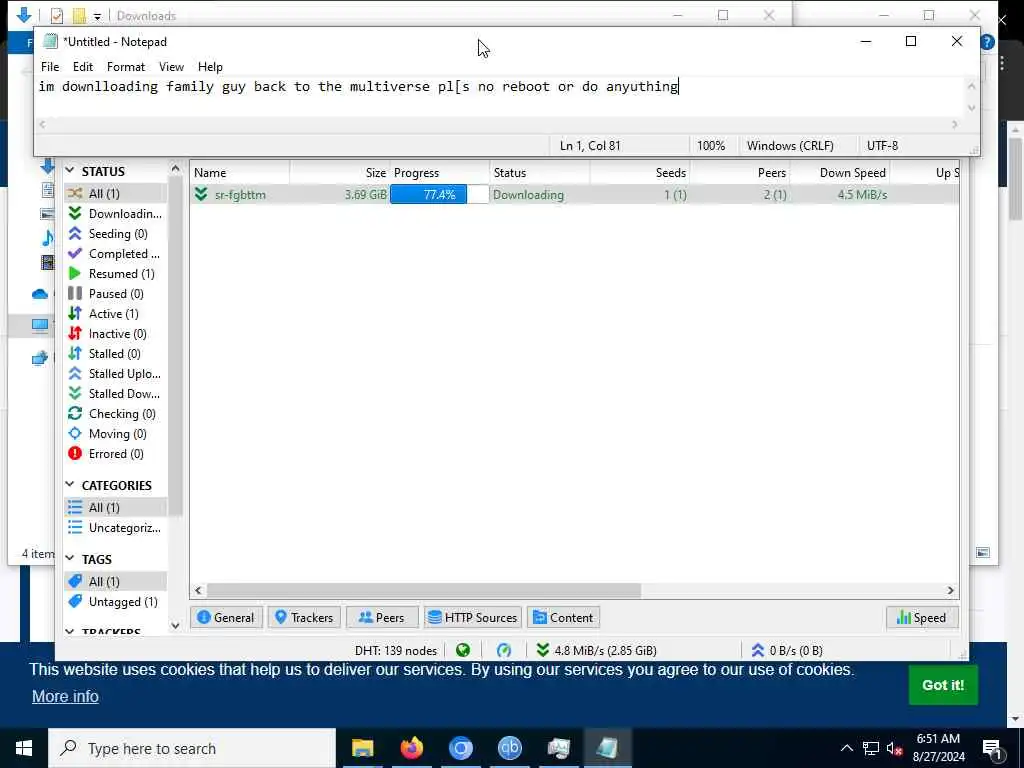Sort torrents by Down Speed column
Image resolution: width=1024 pixels, height=768 pixels.
[x=840, y=172]
